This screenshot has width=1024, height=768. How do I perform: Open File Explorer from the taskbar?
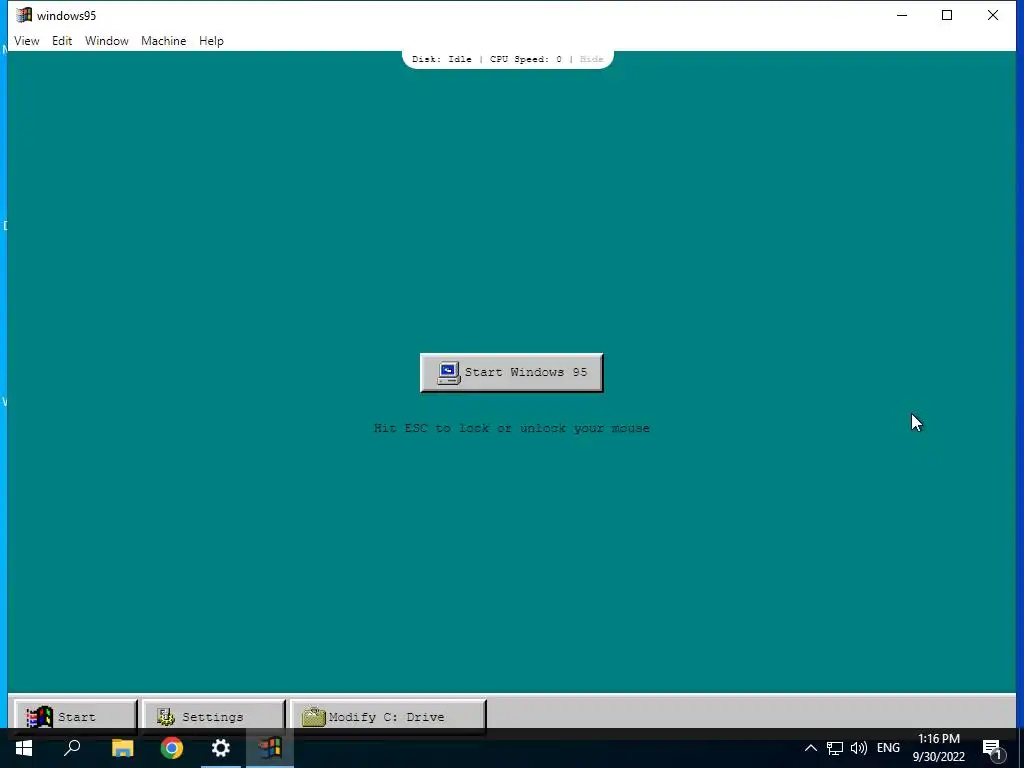click(122, 748)
